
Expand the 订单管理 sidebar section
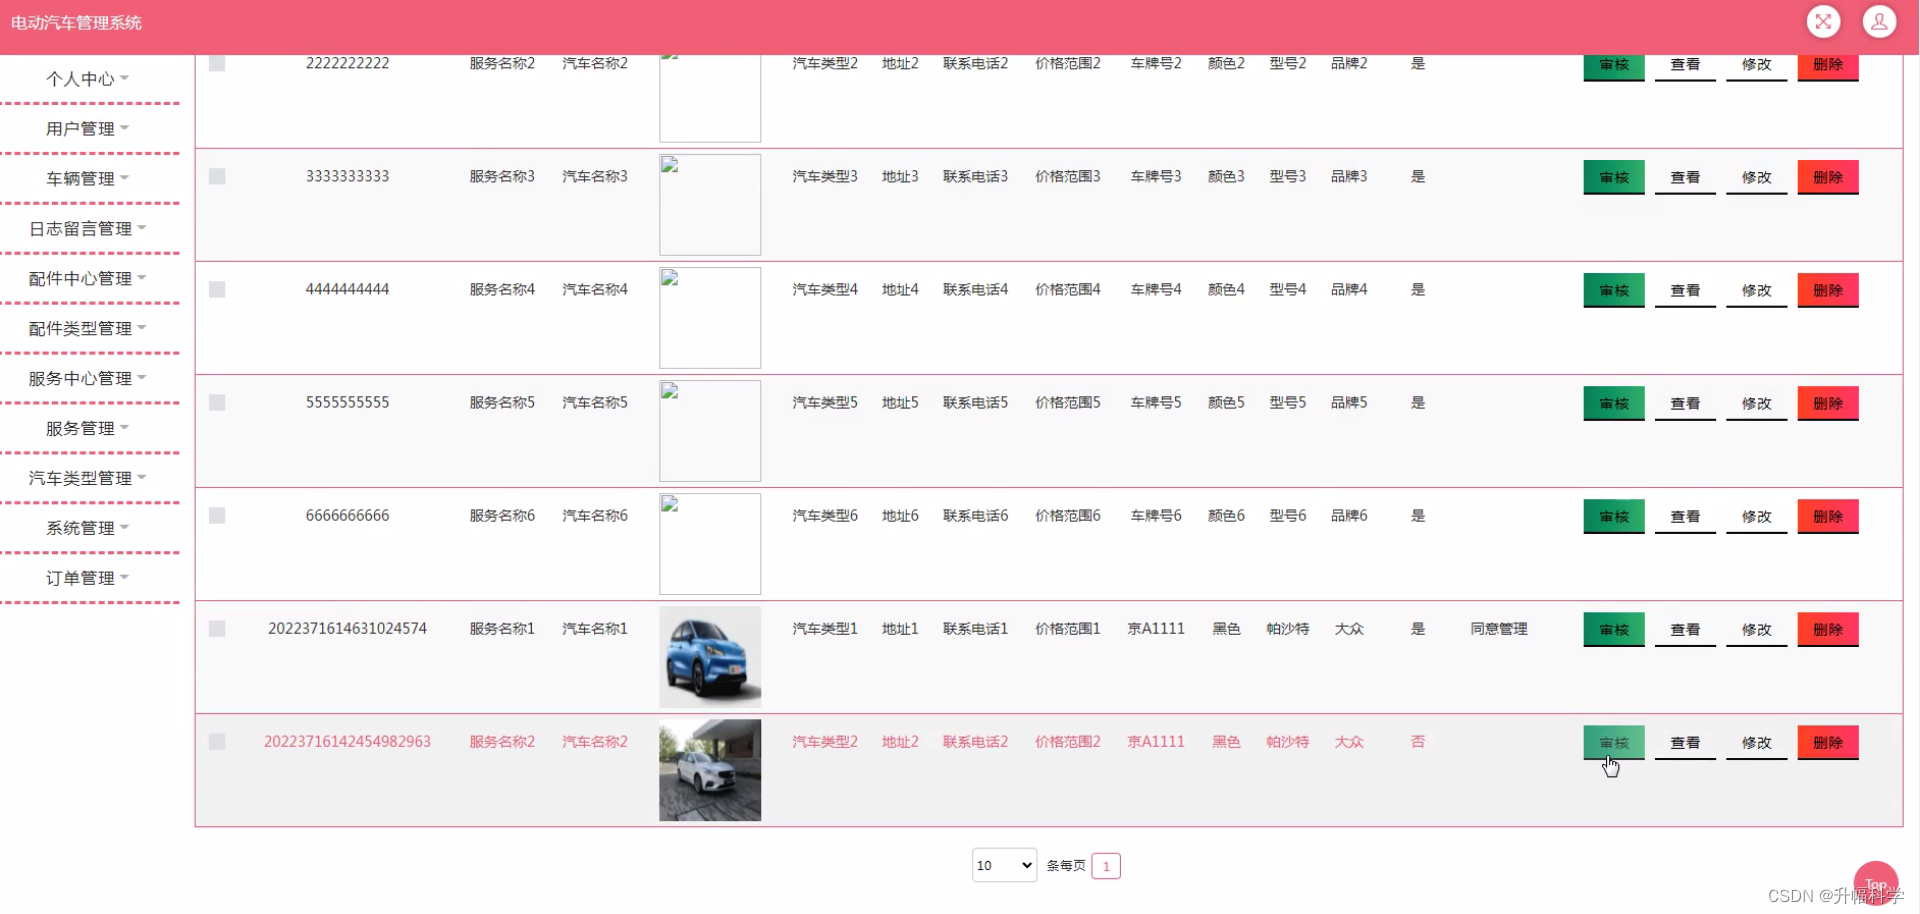85,577
